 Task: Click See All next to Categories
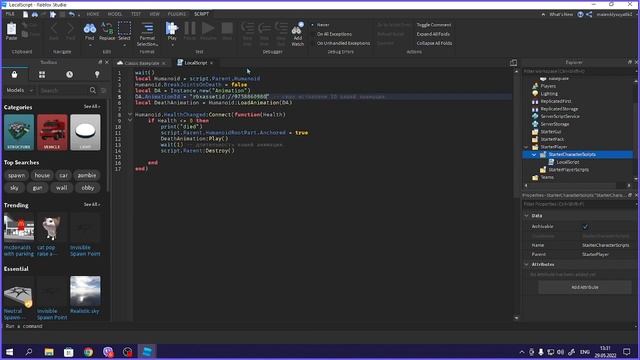click(91, 107)
